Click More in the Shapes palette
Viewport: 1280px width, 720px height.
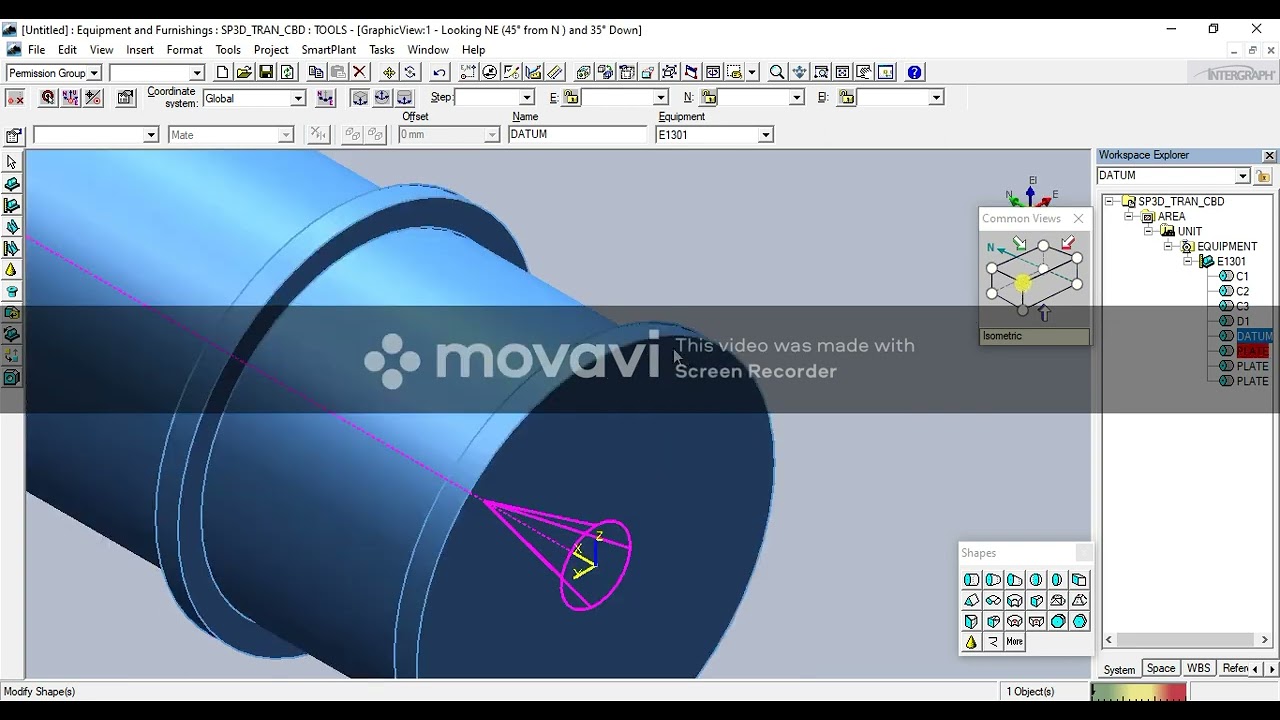point(1015,642)
